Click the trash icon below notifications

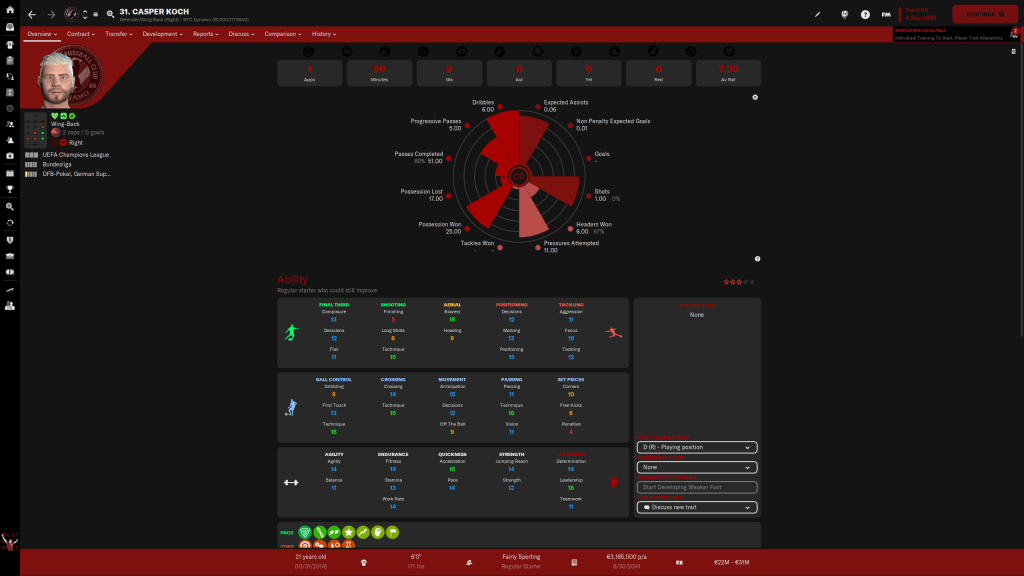tap(1013, 51)
